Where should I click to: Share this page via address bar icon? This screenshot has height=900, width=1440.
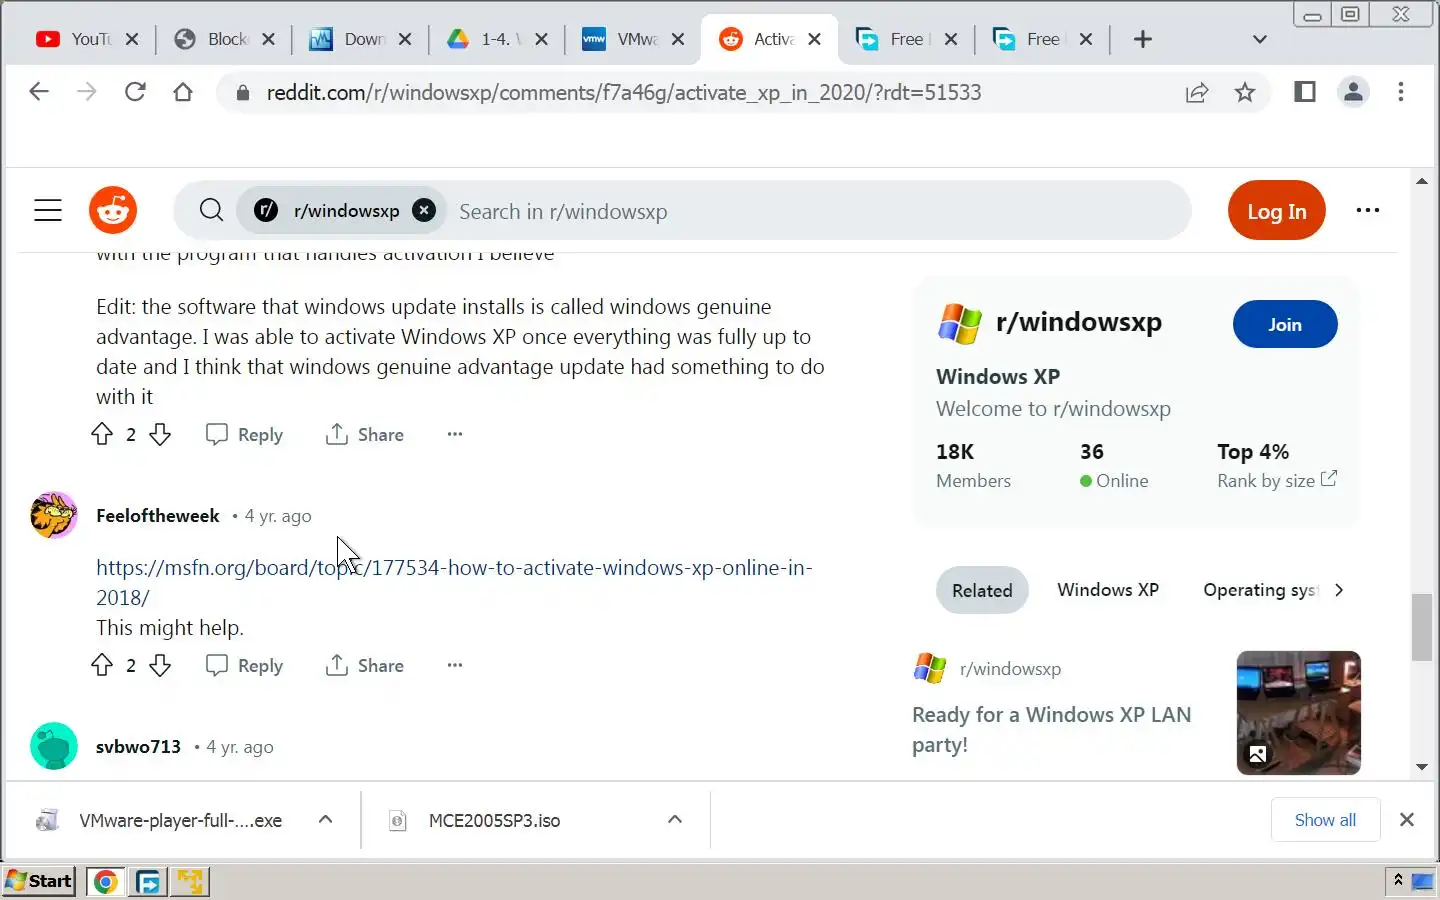[1197, 93]
